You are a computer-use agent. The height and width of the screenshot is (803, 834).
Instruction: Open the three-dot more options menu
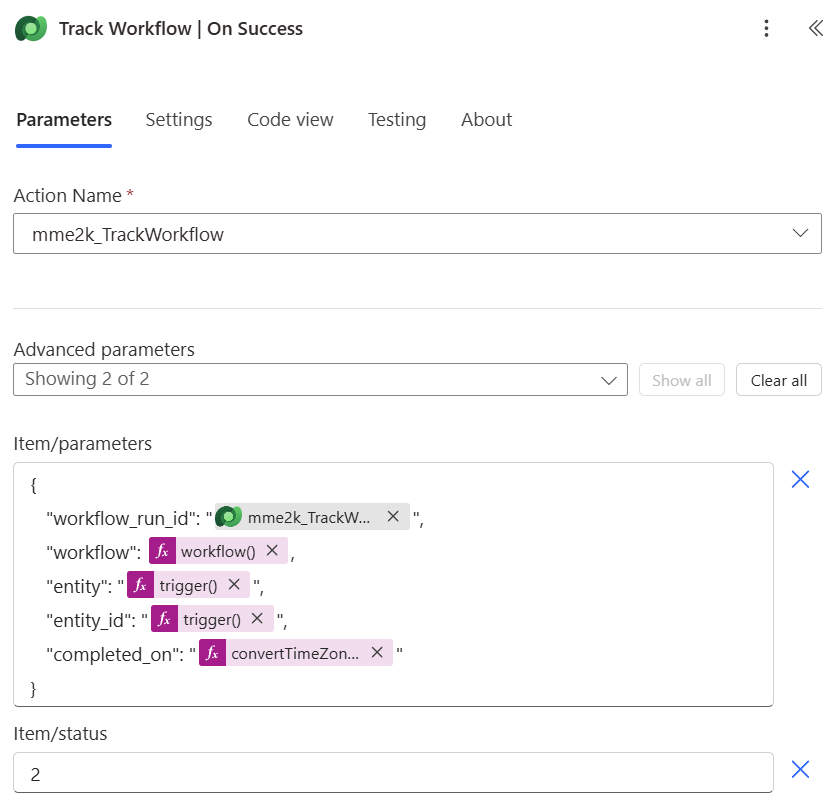pyautogui.click(x=766, y=29)
